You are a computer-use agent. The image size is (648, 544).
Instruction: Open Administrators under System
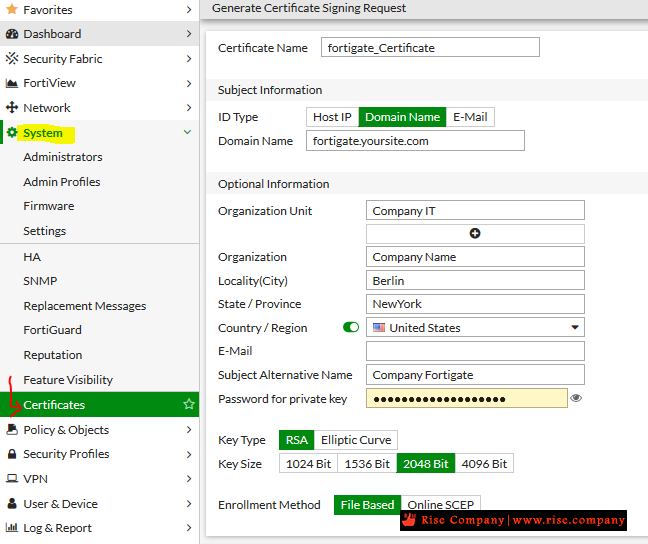click(63, 157)
